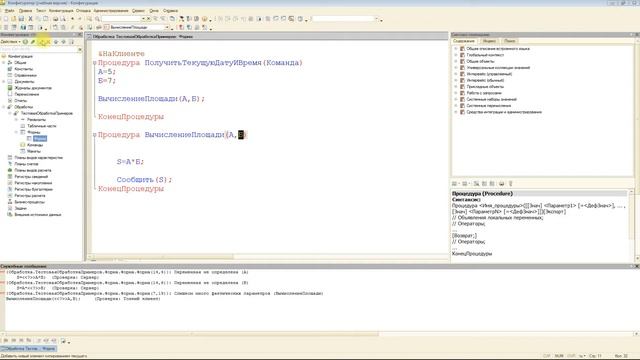Expand Общие объекты in syntax helper
640x360 pixels.
pos(456,61)
